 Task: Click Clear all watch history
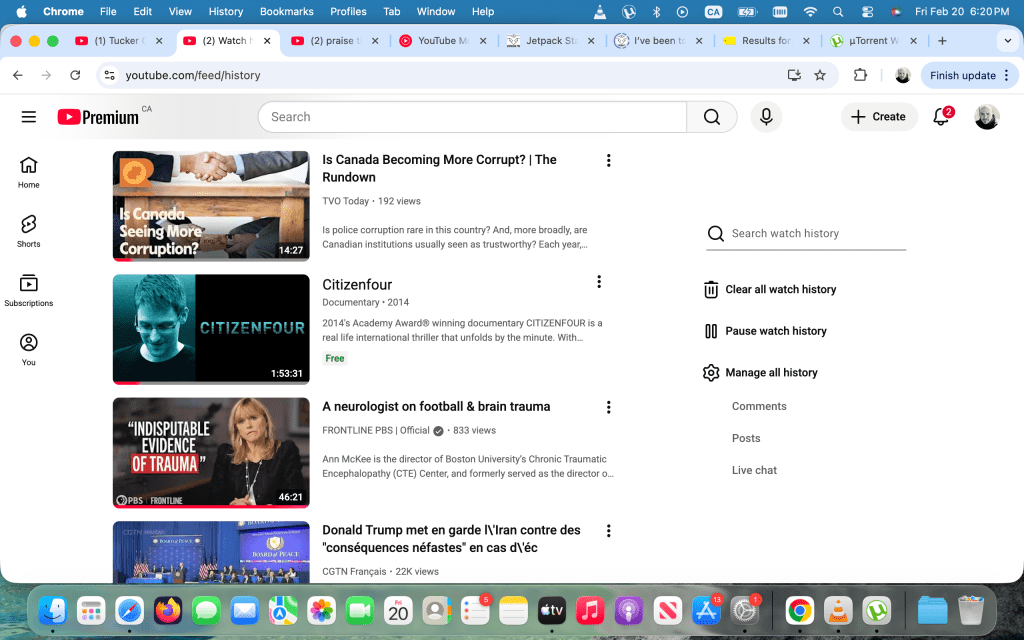(x=780, y=289)
